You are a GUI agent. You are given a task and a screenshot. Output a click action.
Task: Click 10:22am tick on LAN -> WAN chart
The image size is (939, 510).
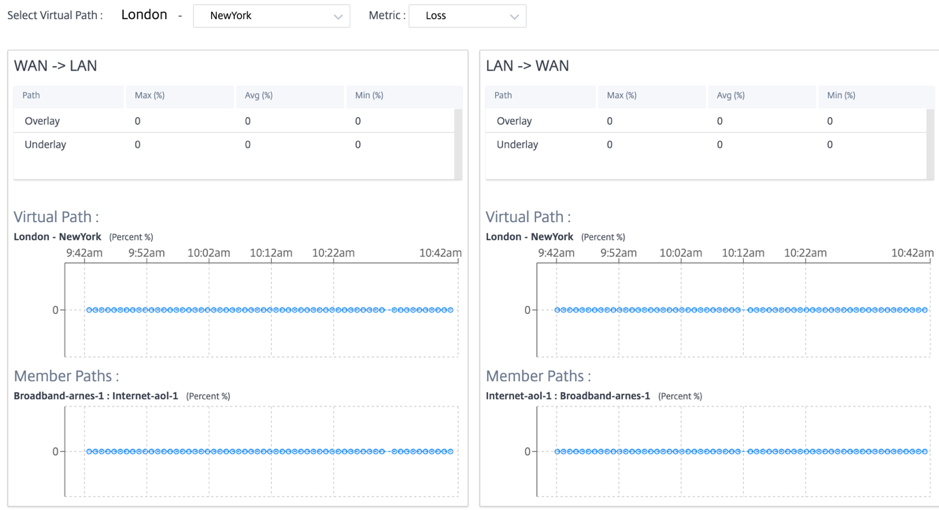805,253
